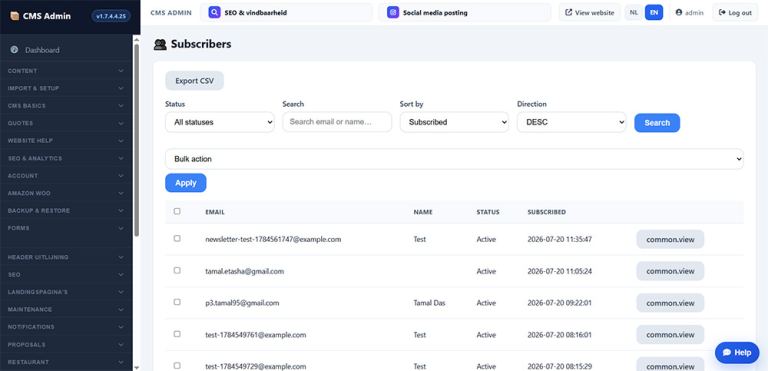
Task: Click the STATUS column header
Action: point(488,212)
